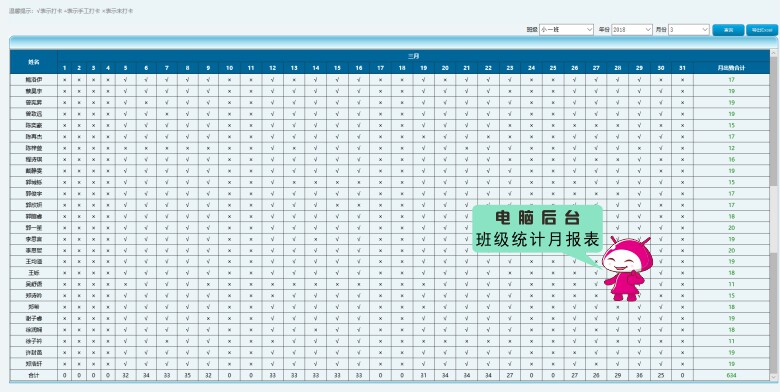Click the export Excel button
This screenshot has height=392, width=780.
pos(762,30)
